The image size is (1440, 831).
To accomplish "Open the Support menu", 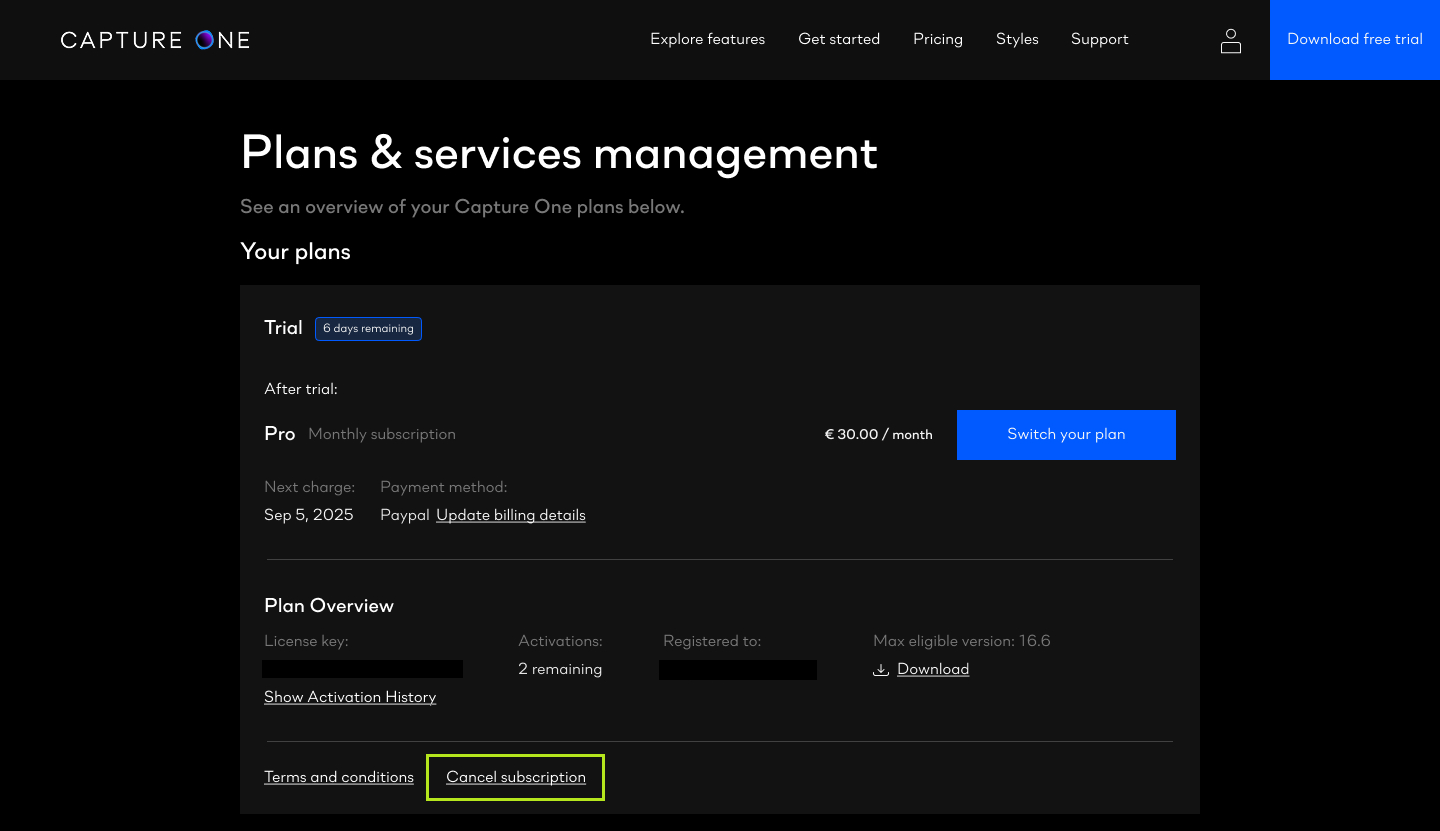I will click(1100, 39).
